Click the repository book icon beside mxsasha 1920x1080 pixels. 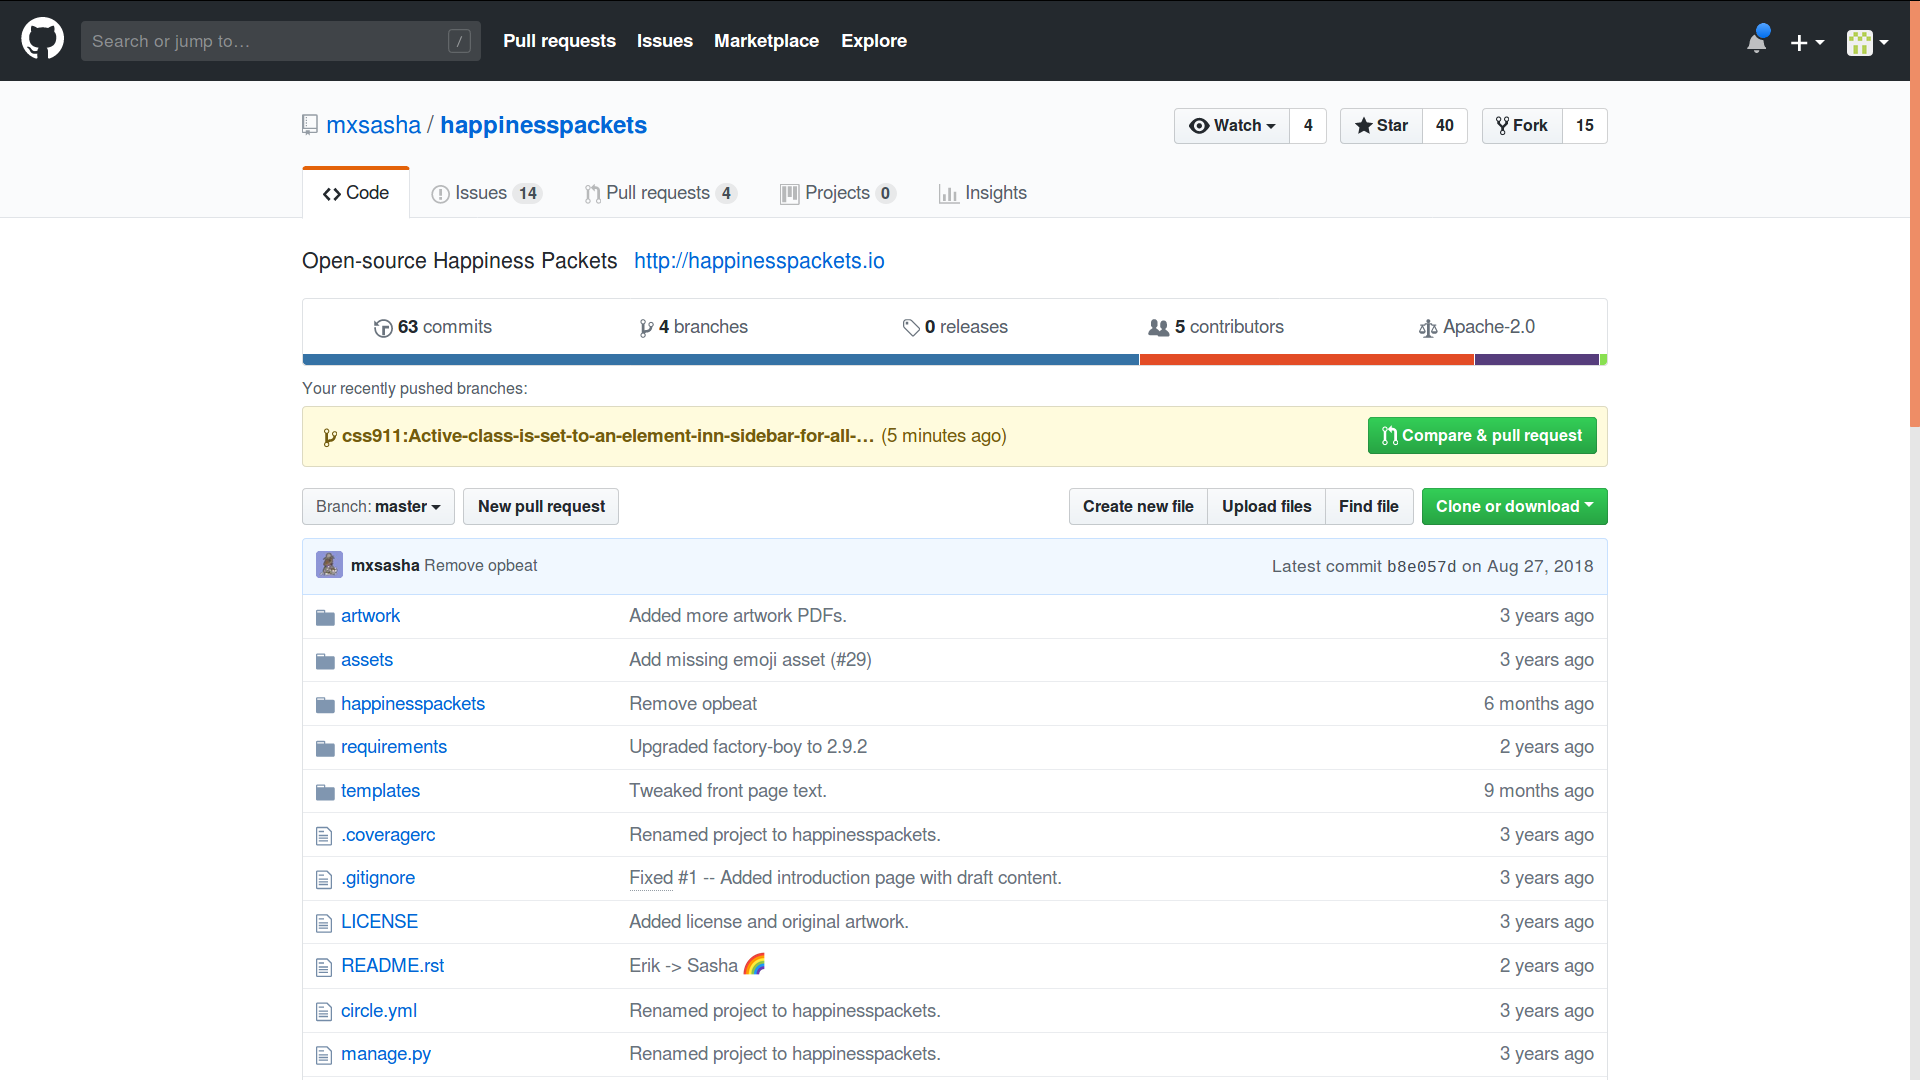click(310, 125)
